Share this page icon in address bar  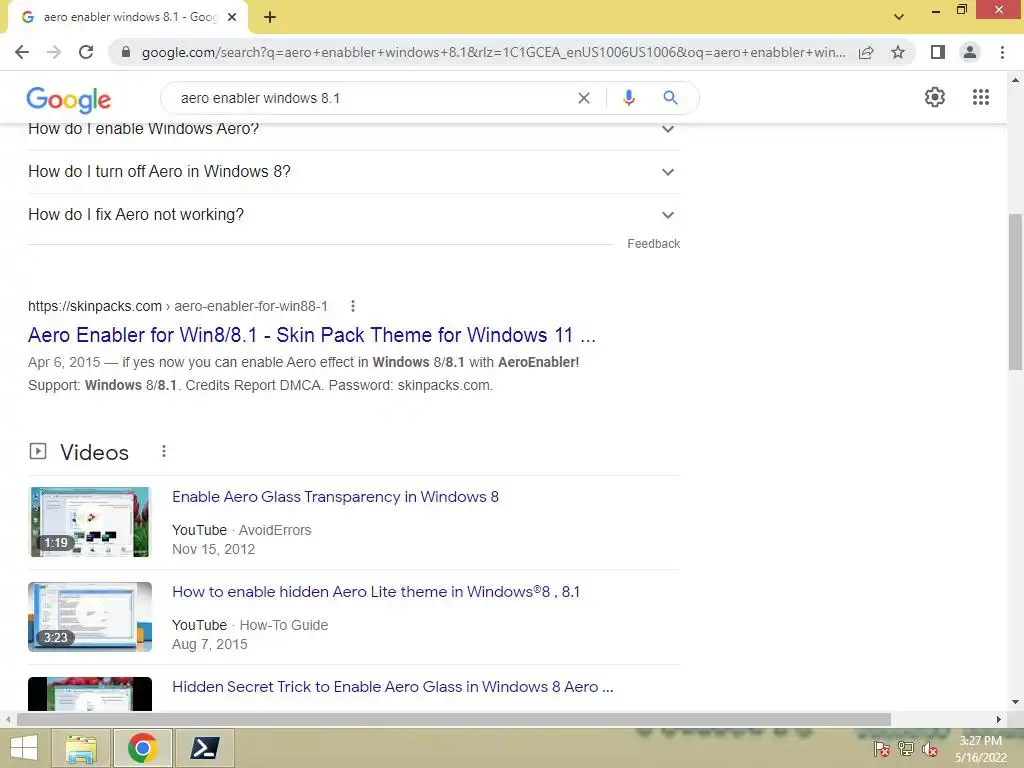(866, 52)
